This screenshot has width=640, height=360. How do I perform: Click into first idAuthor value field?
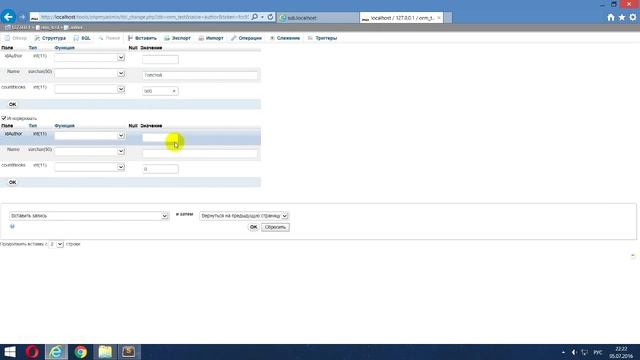pyautogui.click(x=160, y=60)
